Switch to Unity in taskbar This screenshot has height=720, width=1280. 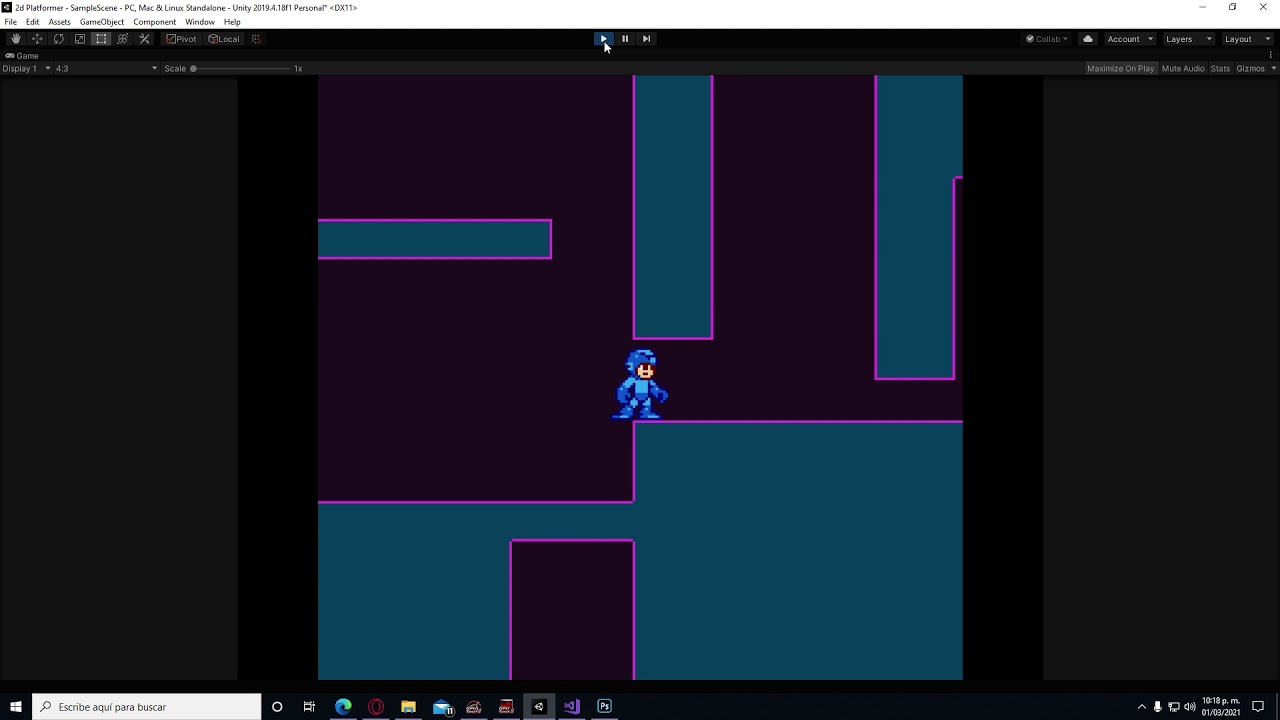coord(539,707)
